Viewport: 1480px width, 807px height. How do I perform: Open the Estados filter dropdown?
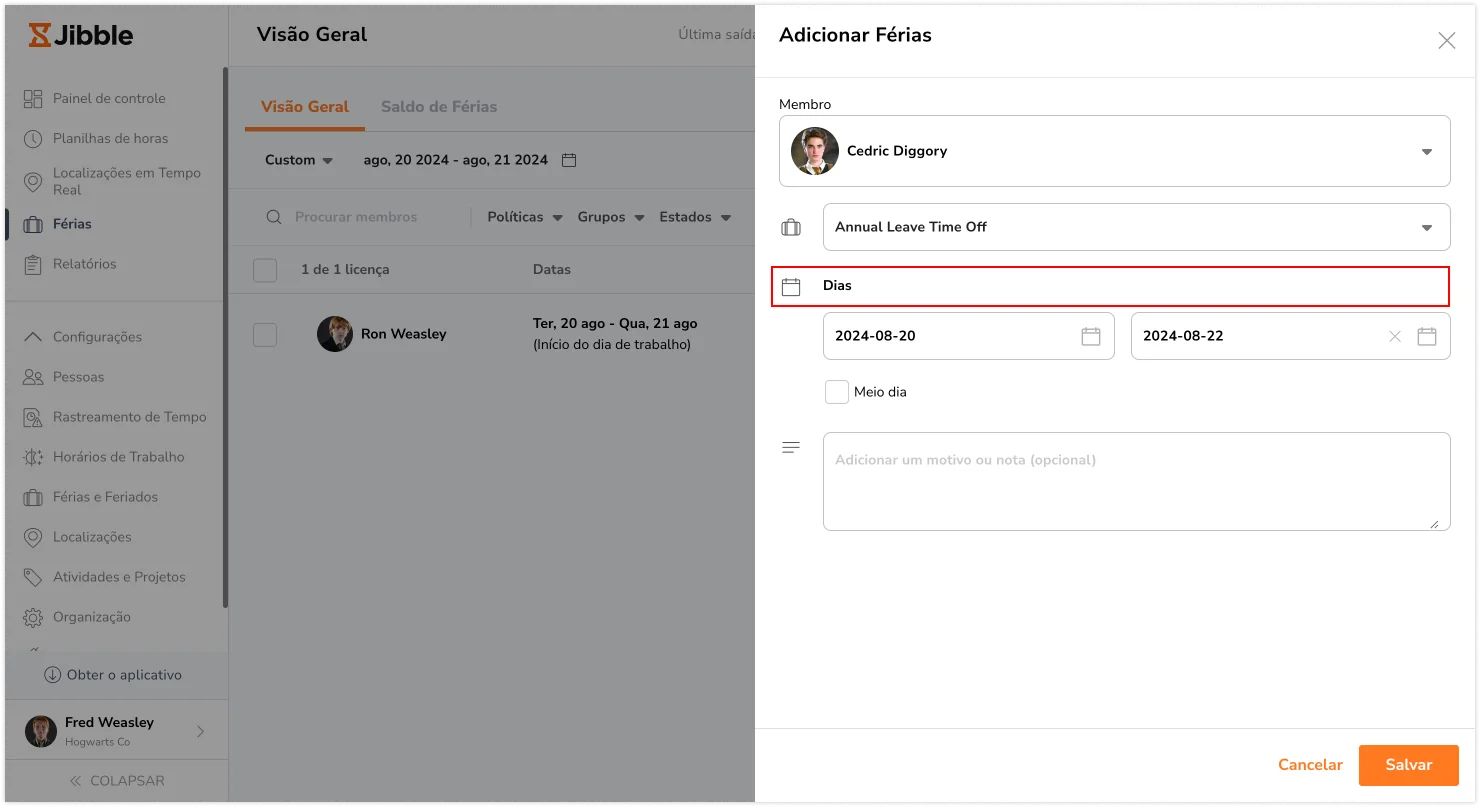695,217
